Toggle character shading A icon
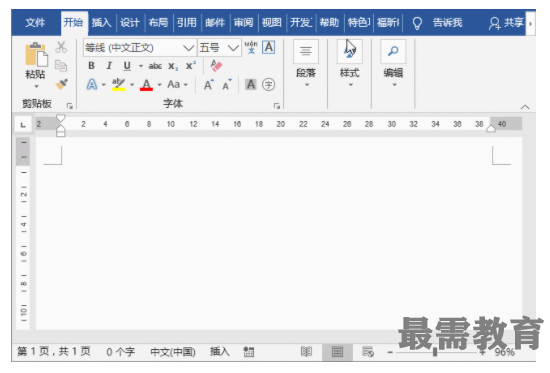This screenshot has height=373, width=550. click(250, 85)
